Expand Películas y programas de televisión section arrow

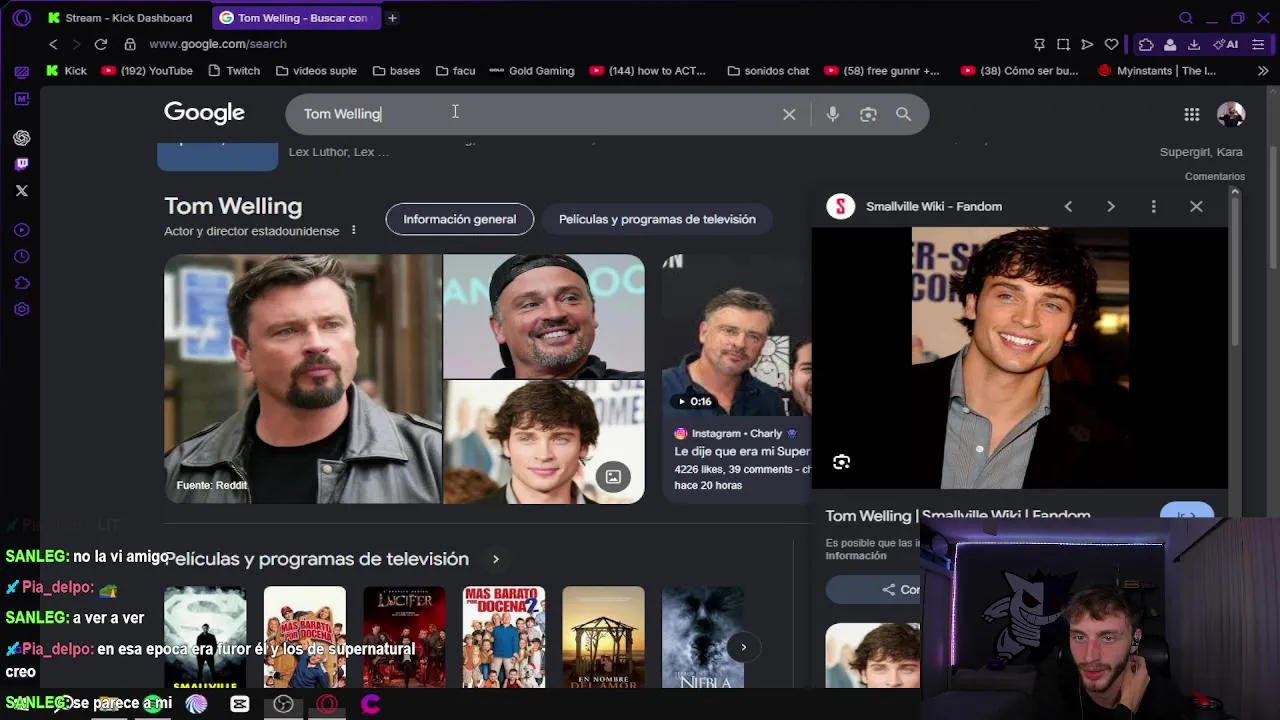pyautogui.click(x=495, y=559)
